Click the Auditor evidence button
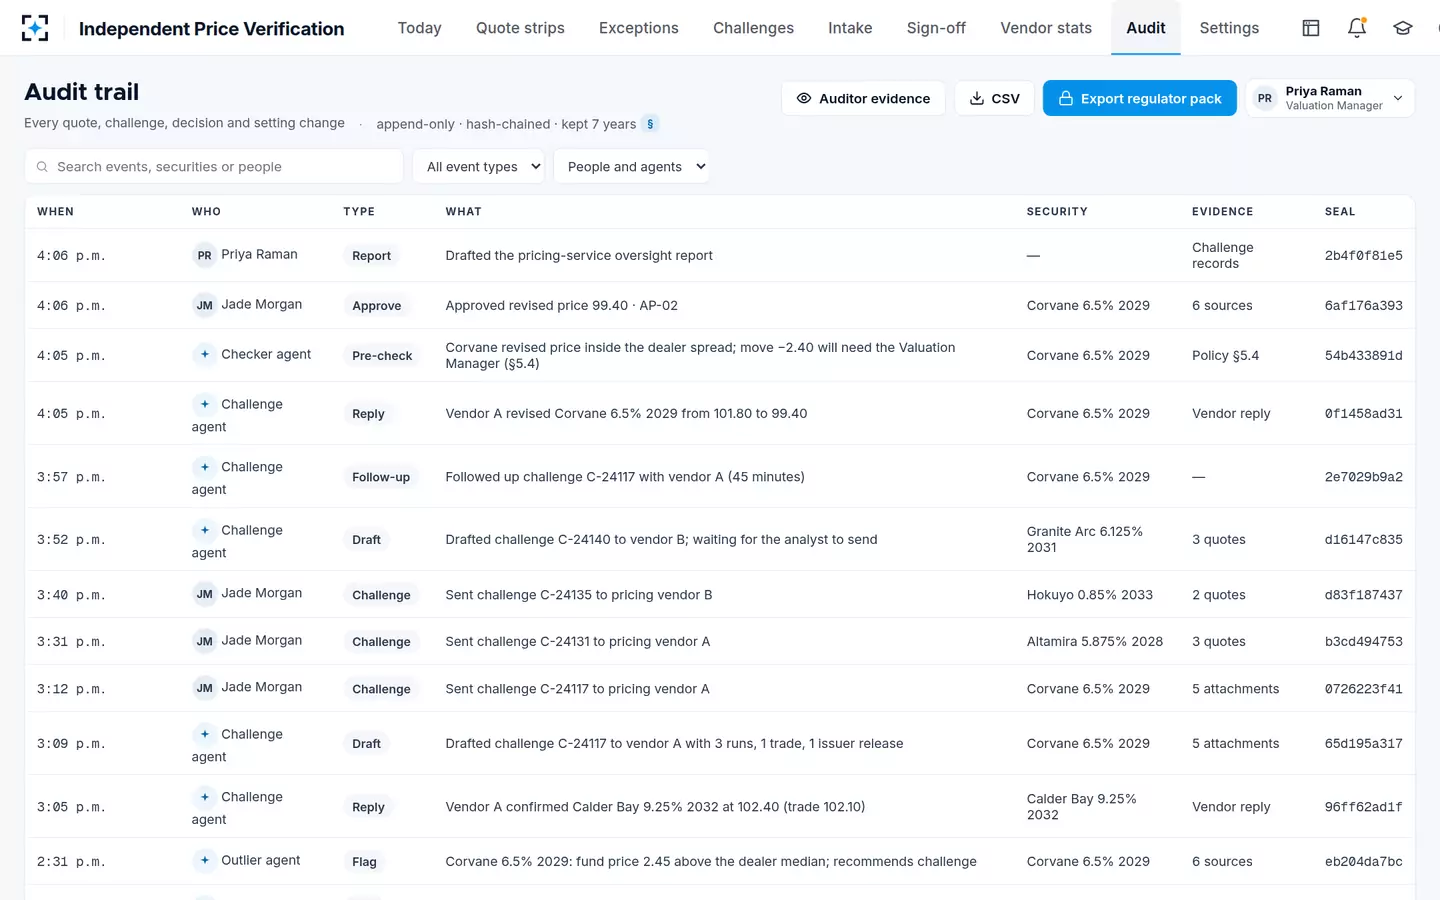Viewport: 1440px width, 900px height. tap(863, 98)
